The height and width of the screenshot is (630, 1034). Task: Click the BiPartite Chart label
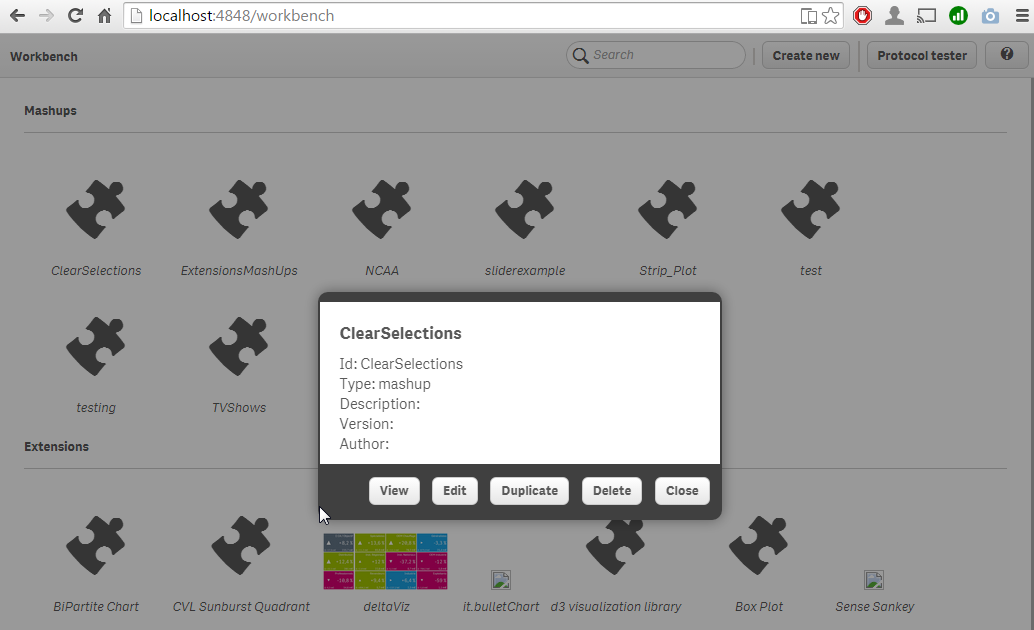pyautogui.click(x=96, y=607)
